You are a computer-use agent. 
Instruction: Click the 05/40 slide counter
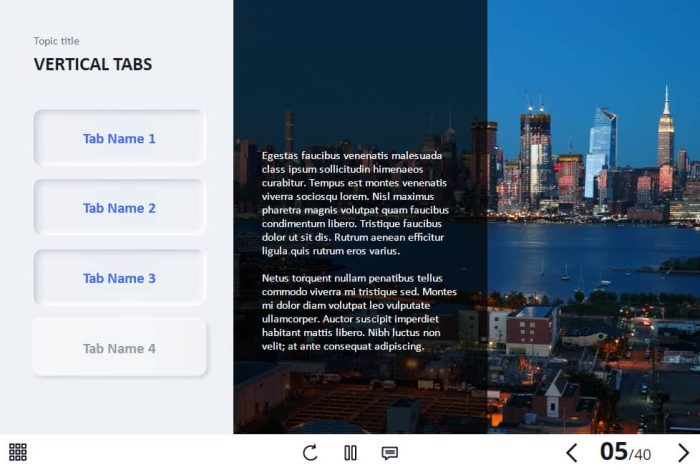click(625, 452)
